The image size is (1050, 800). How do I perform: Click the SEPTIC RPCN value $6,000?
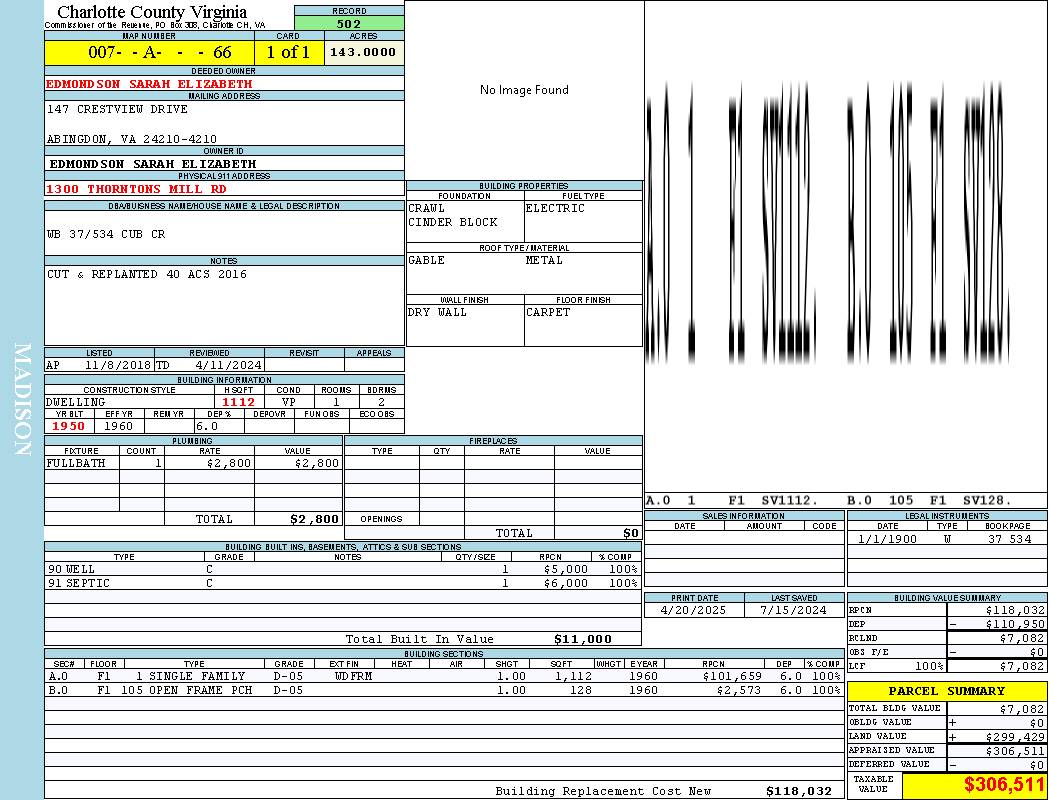point(566,583)
